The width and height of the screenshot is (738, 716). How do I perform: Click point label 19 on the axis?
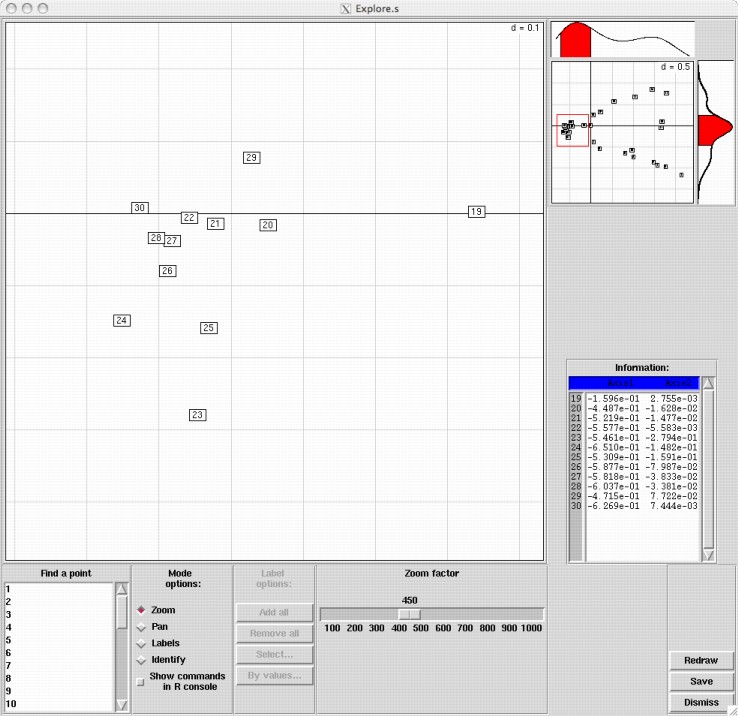(476, 212)
